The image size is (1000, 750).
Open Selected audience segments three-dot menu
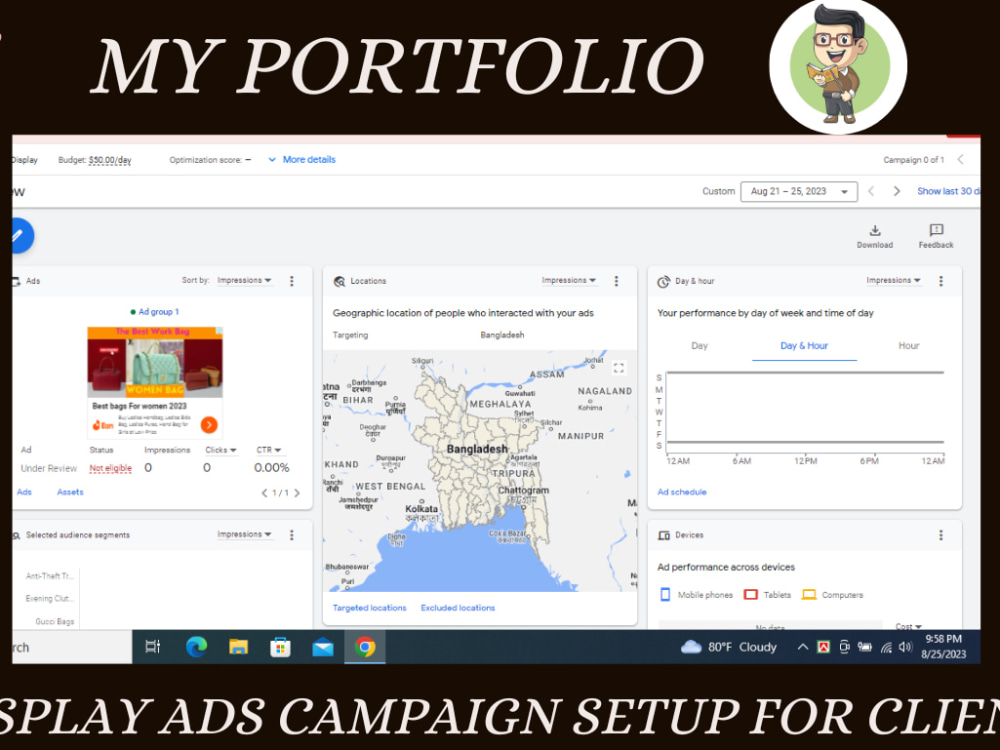[291, 535]
